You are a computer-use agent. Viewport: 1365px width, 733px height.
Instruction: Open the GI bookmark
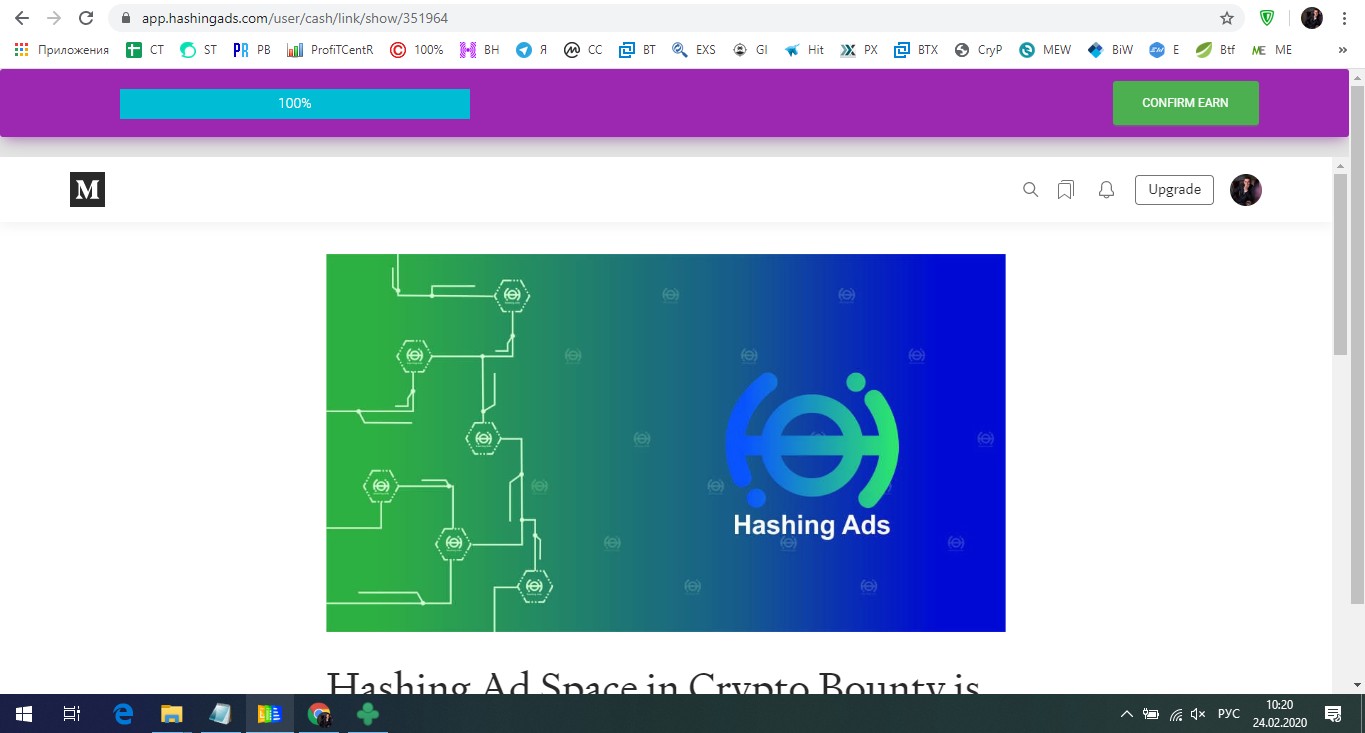pyautogui.click(x=750, y=50)
